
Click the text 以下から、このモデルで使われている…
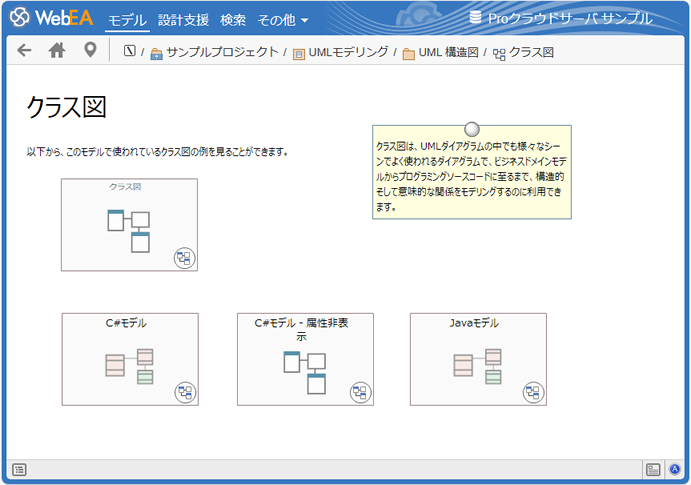[x=157, y=152]
